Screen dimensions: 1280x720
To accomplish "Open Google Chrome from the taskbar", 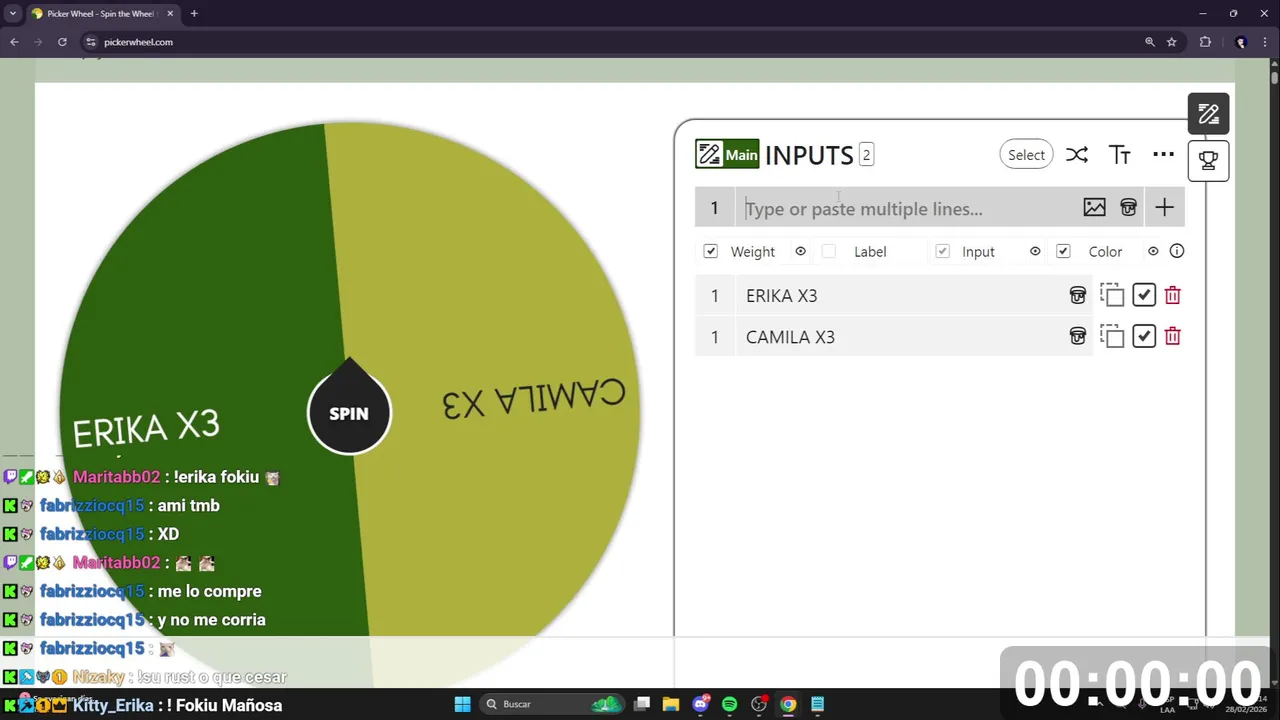I will click(x=788, y=704).
